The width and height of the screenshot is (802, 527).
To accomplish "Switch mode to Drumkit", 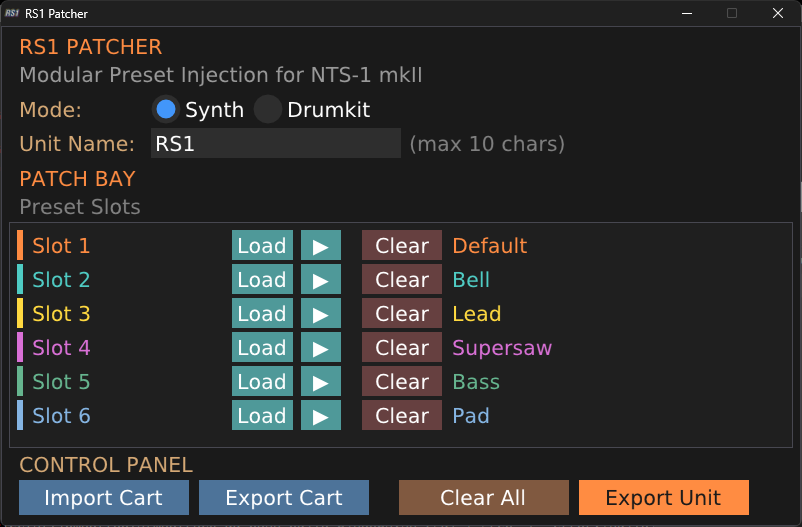I will pyautogui.click(x=268, y=109).
